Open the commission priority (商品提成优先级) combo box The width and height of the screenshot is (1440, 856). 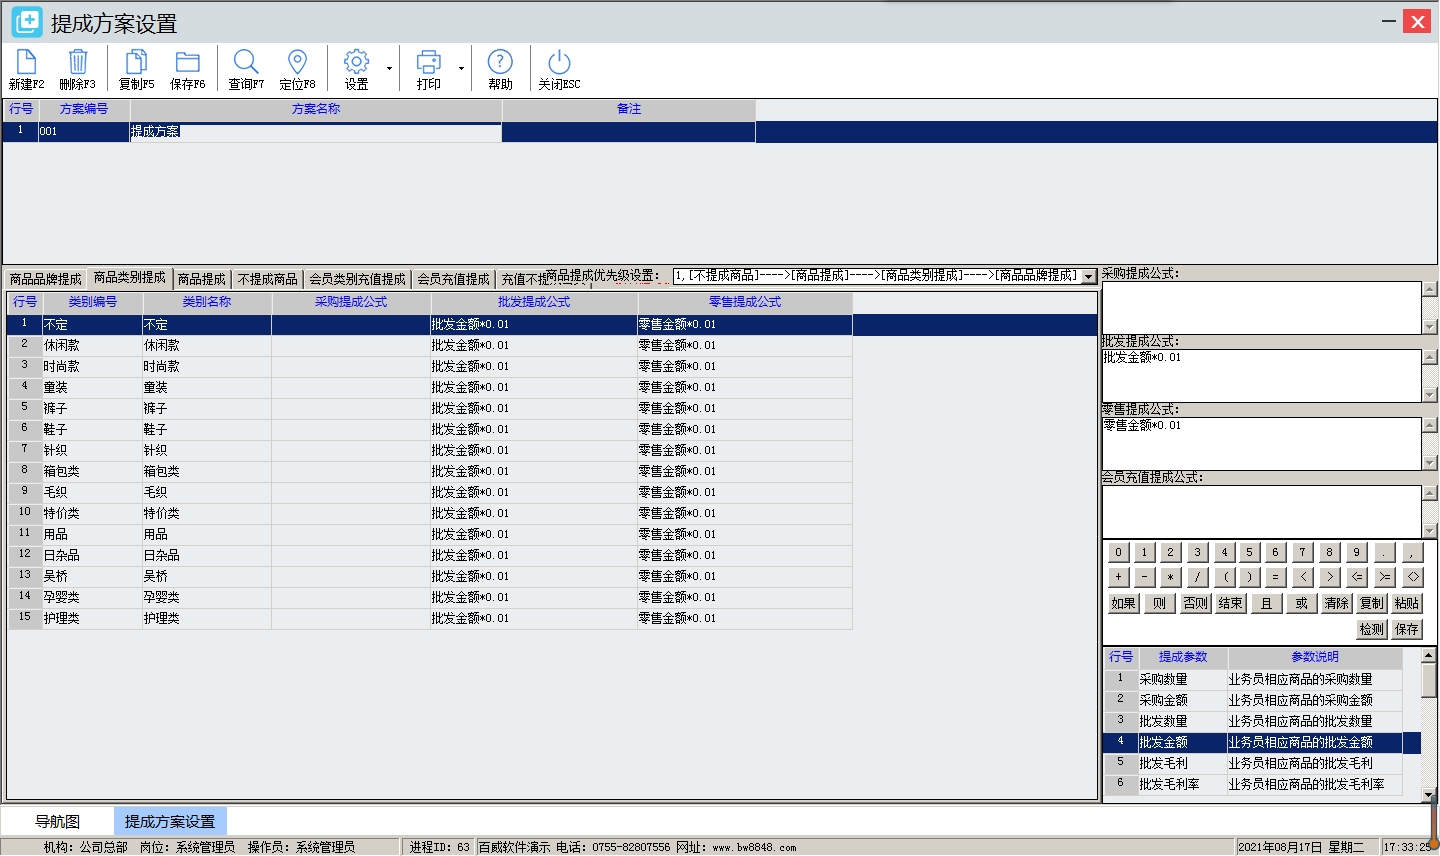(x=1088, y=276)
